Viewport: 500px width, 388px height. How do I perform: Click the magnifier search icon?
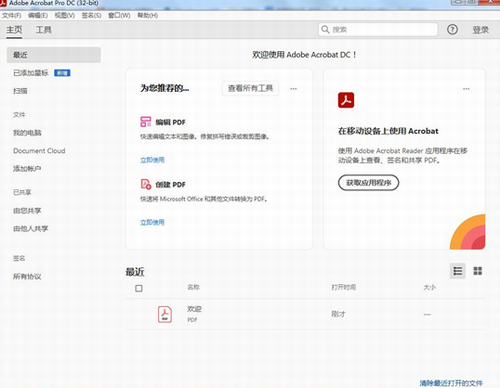[x=325, y=30]
